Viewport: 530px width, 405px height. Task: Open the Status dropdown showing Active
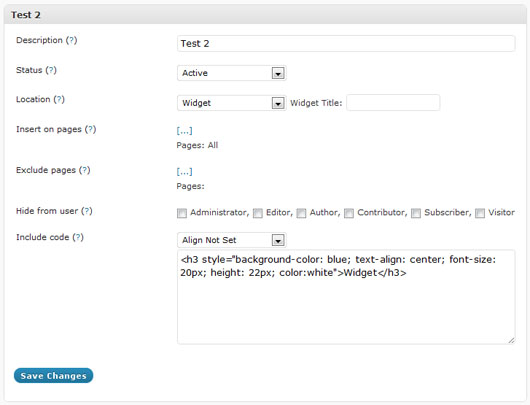click(x=232, y=73)
